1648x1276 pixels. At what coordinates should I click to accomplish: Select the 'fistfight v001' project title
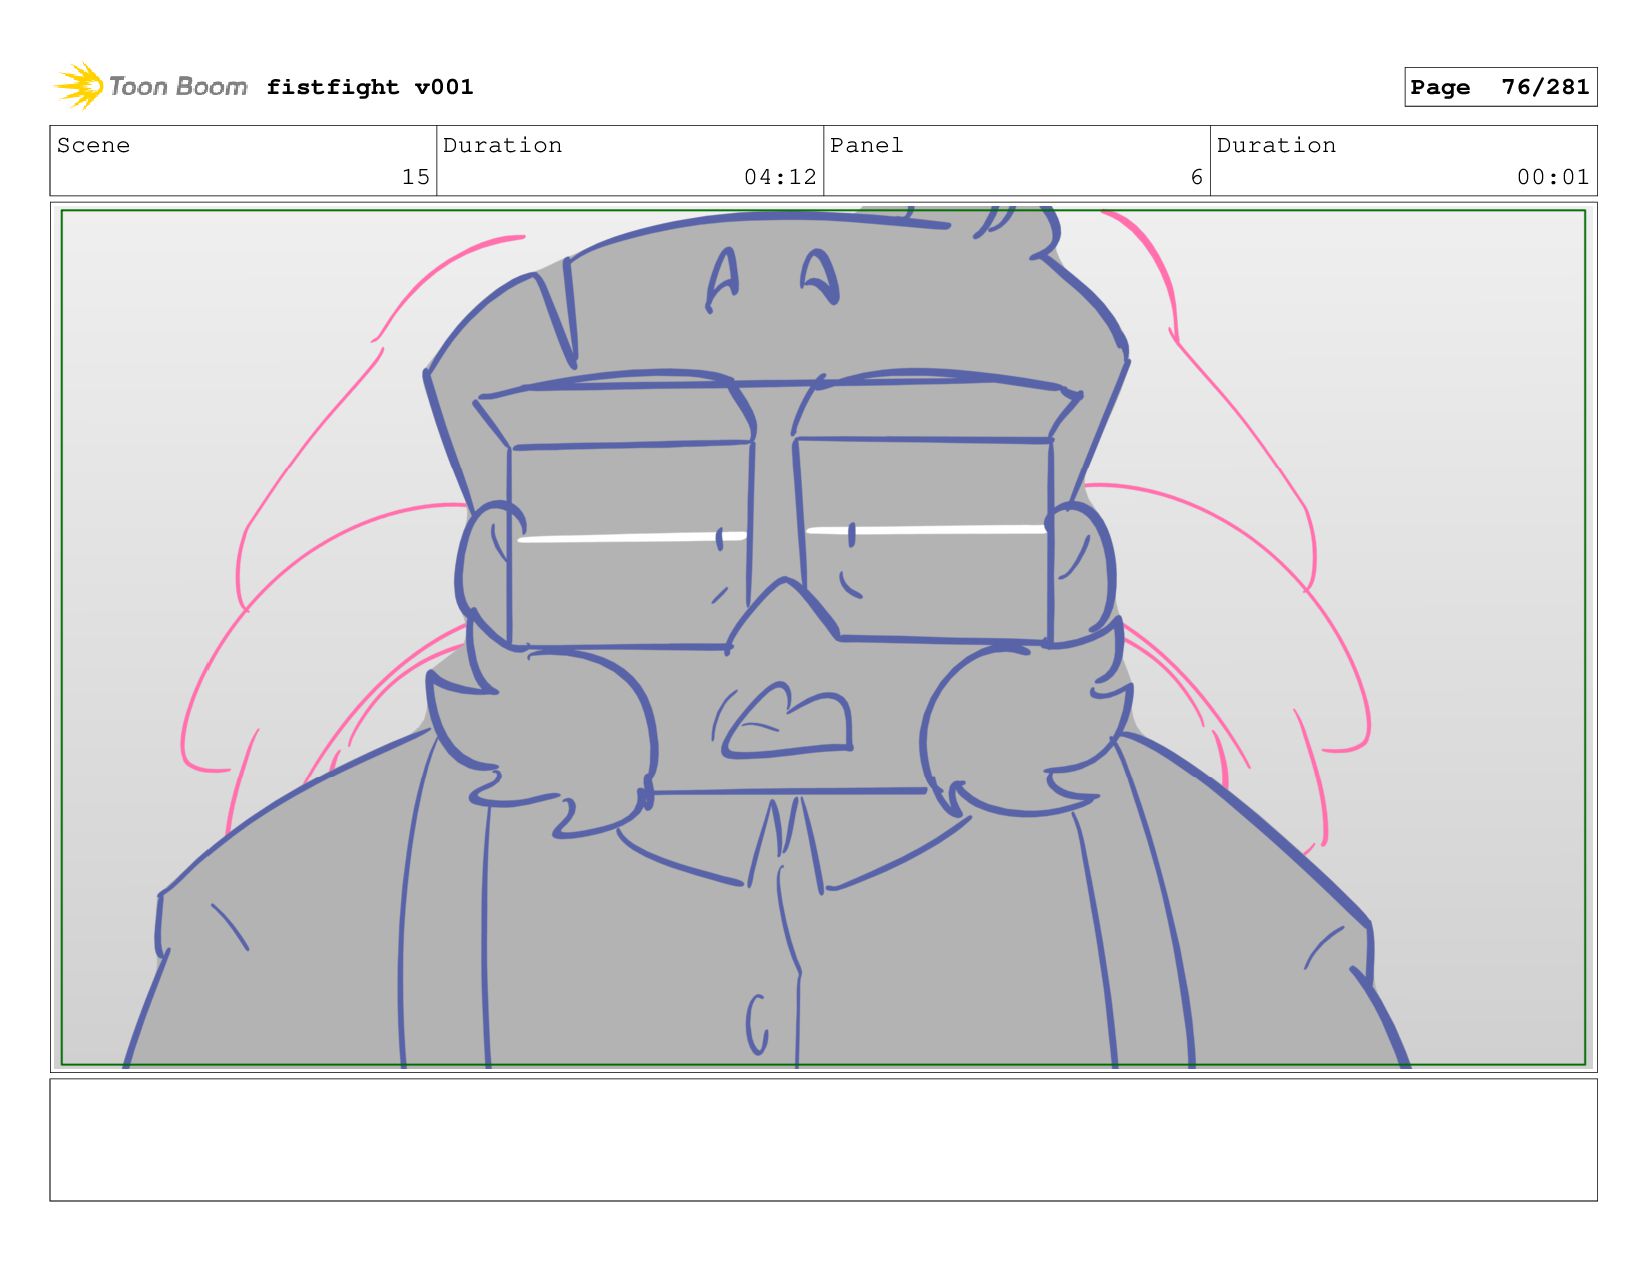(370, 87)
